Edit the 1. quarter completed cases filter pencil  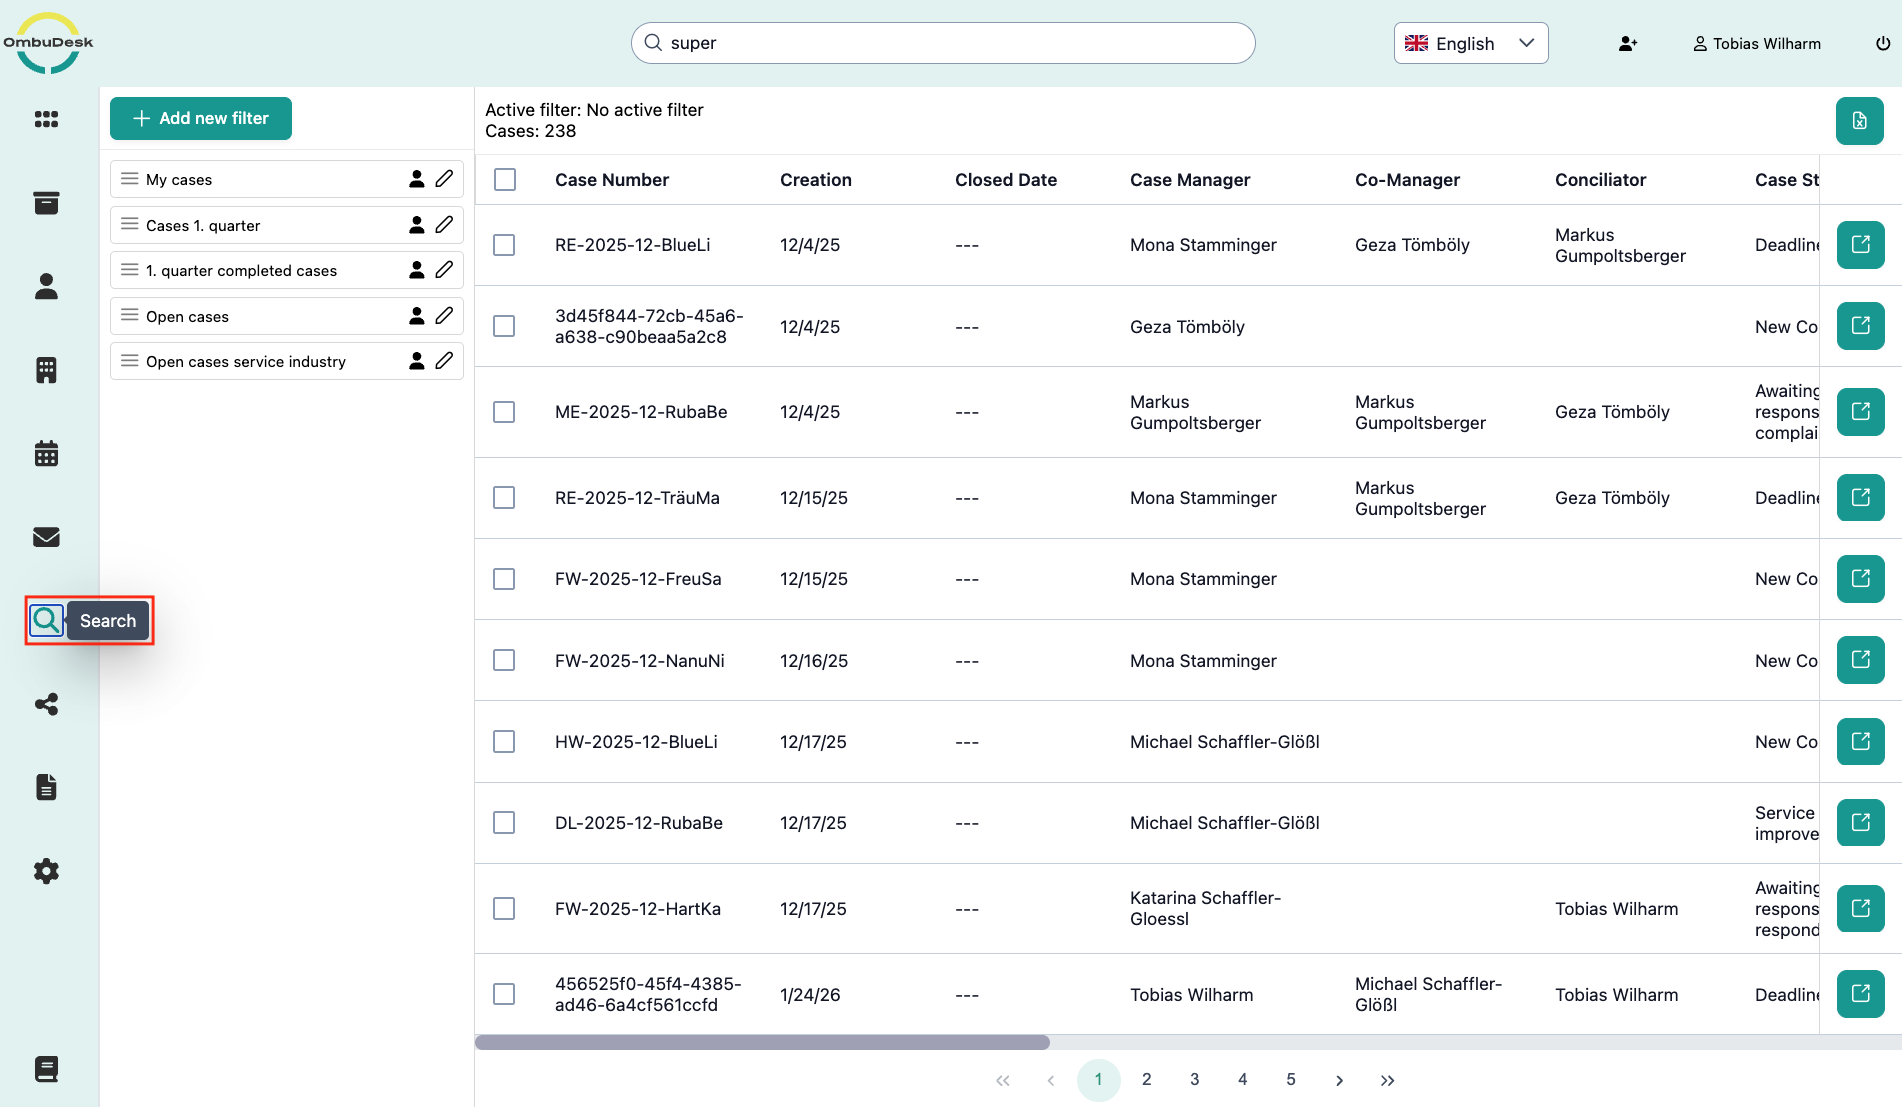(445, 270)
